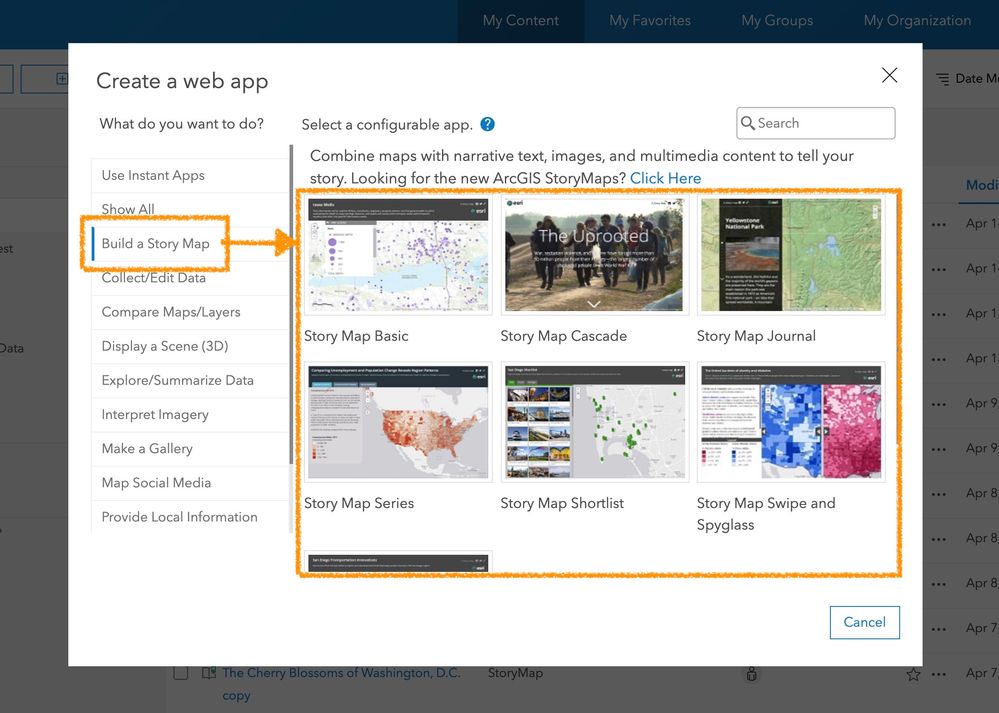The width and height of the screenshot is (999, 713).
Task: Open the ellipsis menu on the Apr 7 row
Action: pyautogui.click(x=937, y=628)
